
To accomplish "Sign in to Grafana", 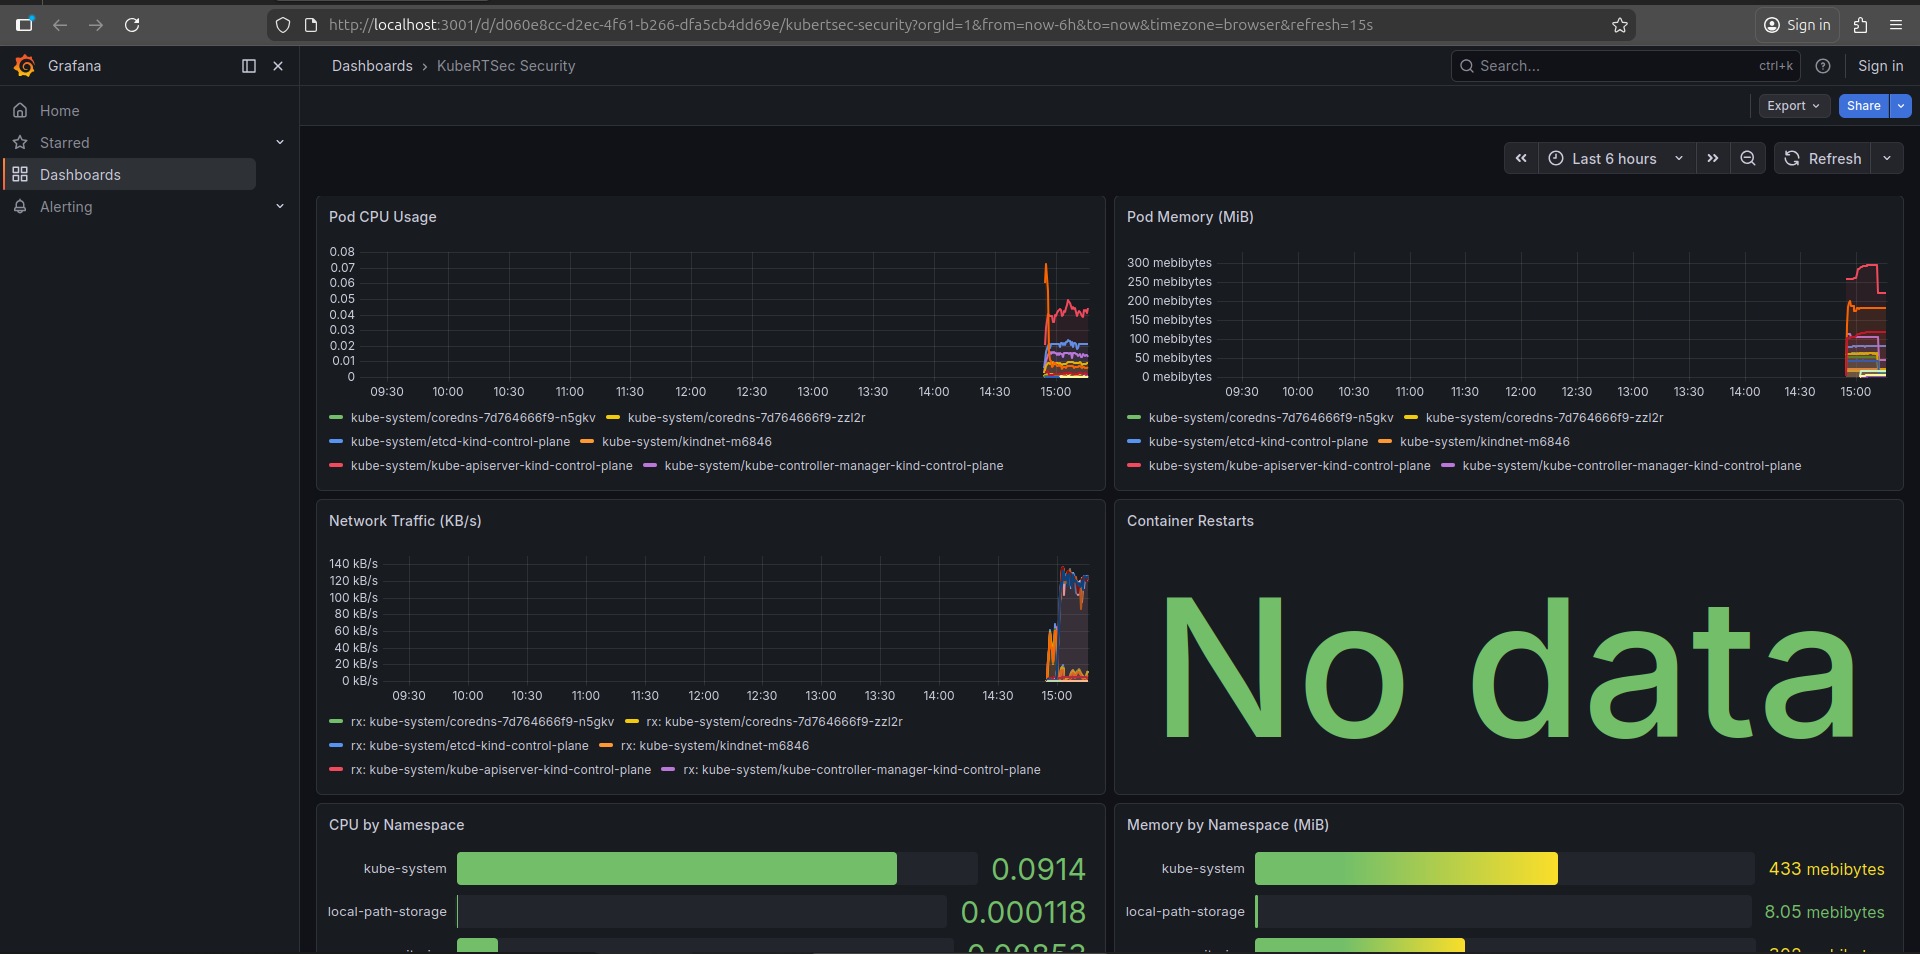I will (1880, 66).
